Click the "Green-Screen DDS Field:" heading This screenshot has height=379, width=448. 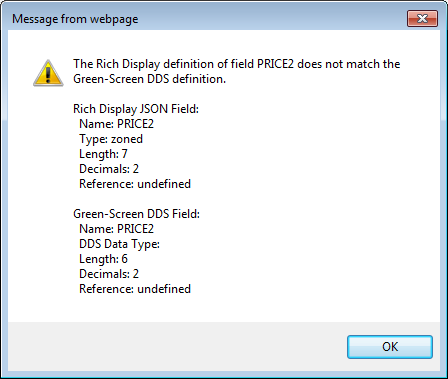pos(136,214)
